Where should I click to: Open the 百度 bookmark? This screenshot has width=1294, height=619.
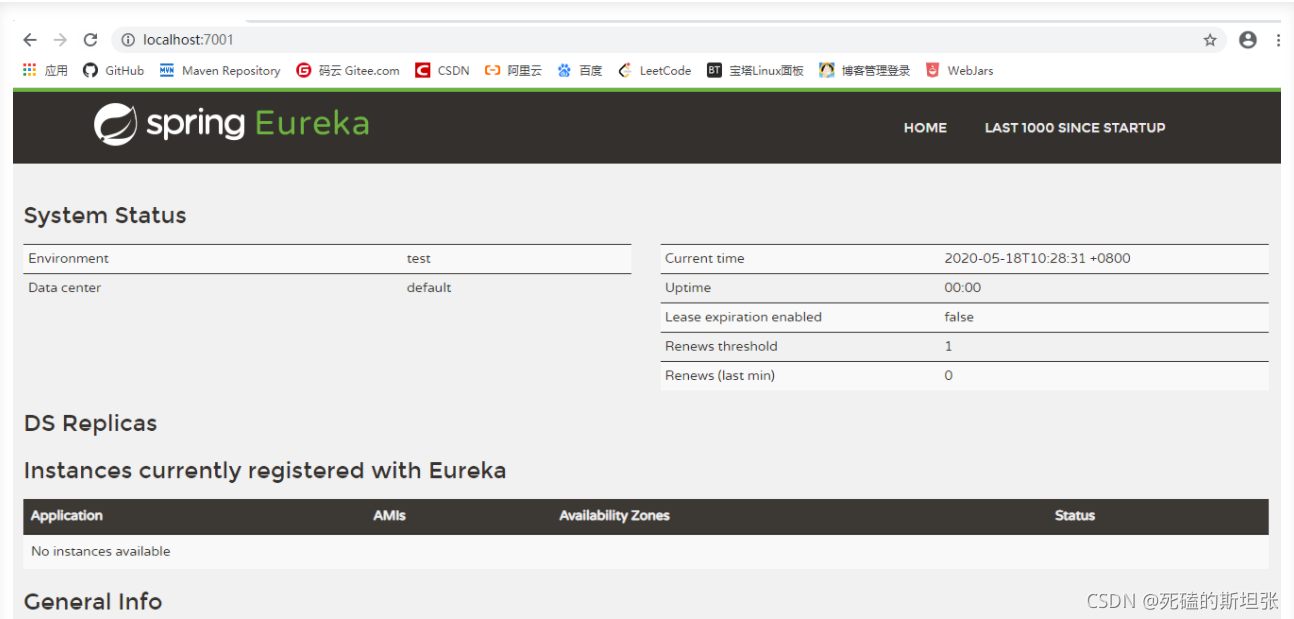click(580, 70)
